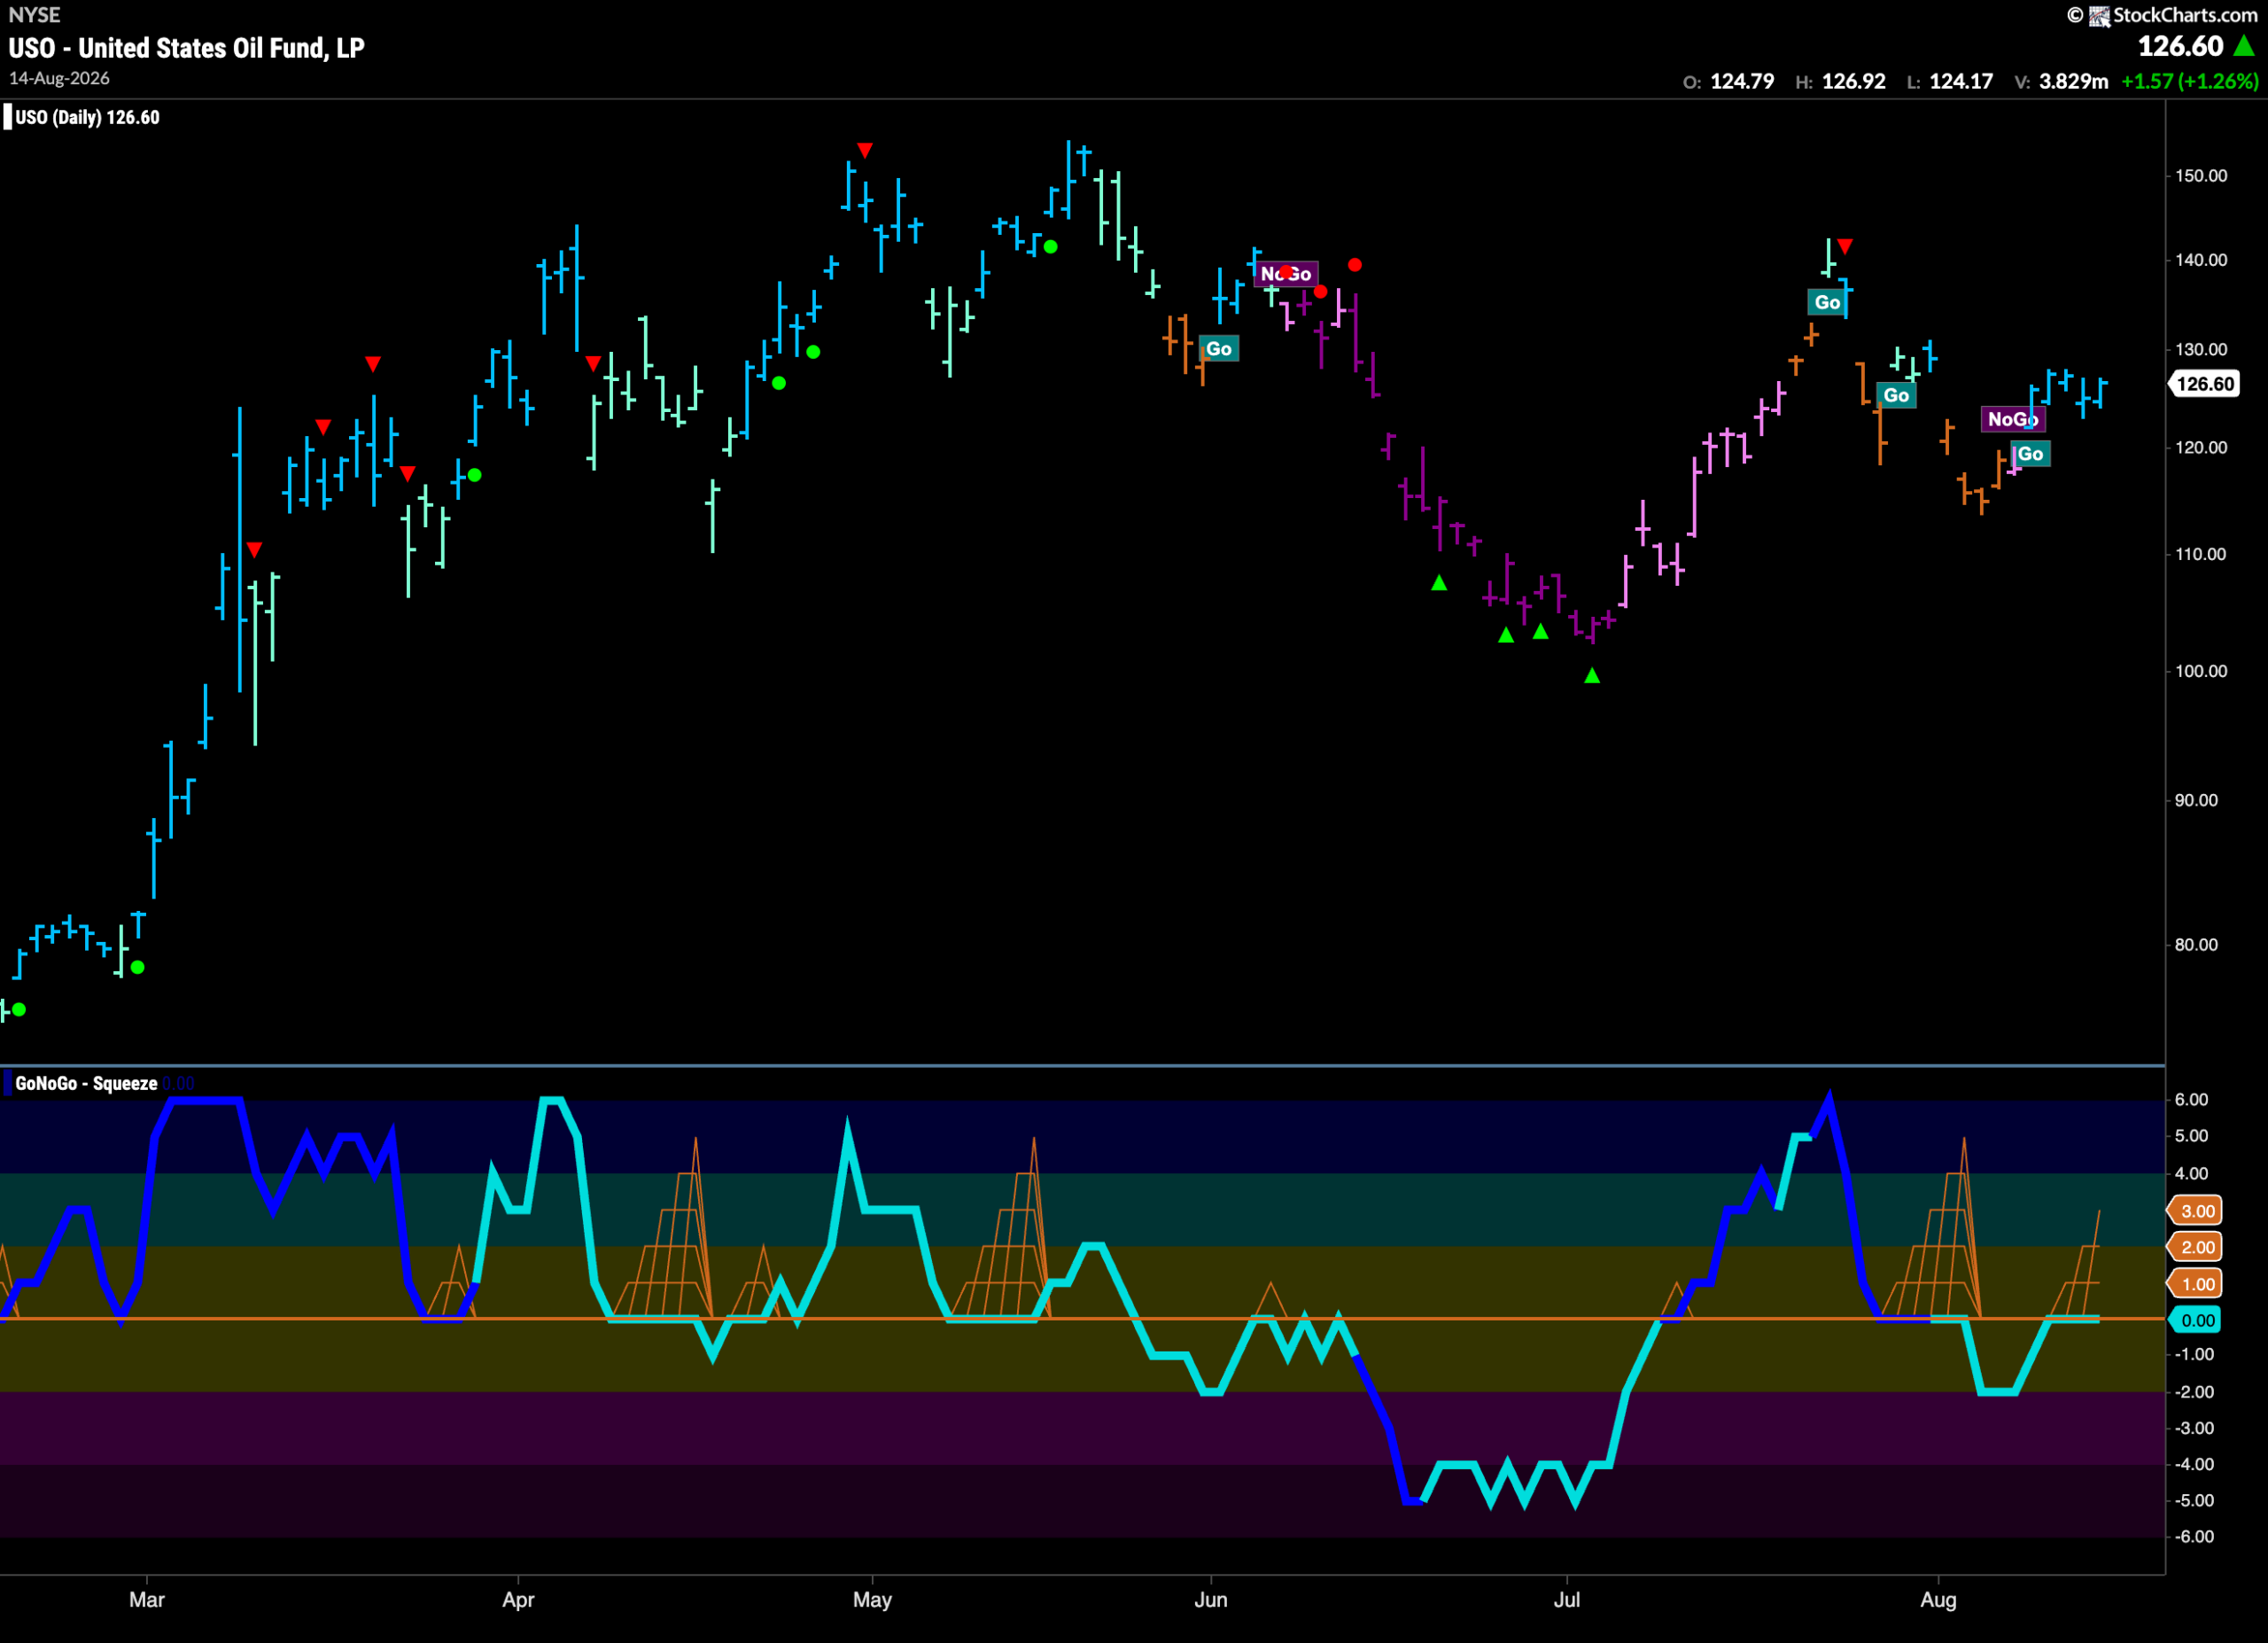The height and width of the screenshot is (1643, 2268).
Task: Click the NoGo label in early June
Action: tap(1286, 273)
